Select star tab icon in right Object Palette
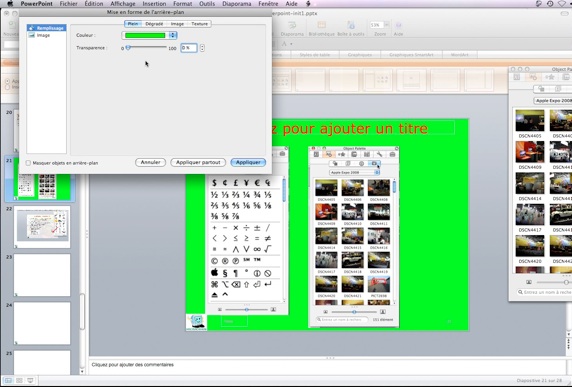The width and height of the screenshot is (572, 387). 550,77
